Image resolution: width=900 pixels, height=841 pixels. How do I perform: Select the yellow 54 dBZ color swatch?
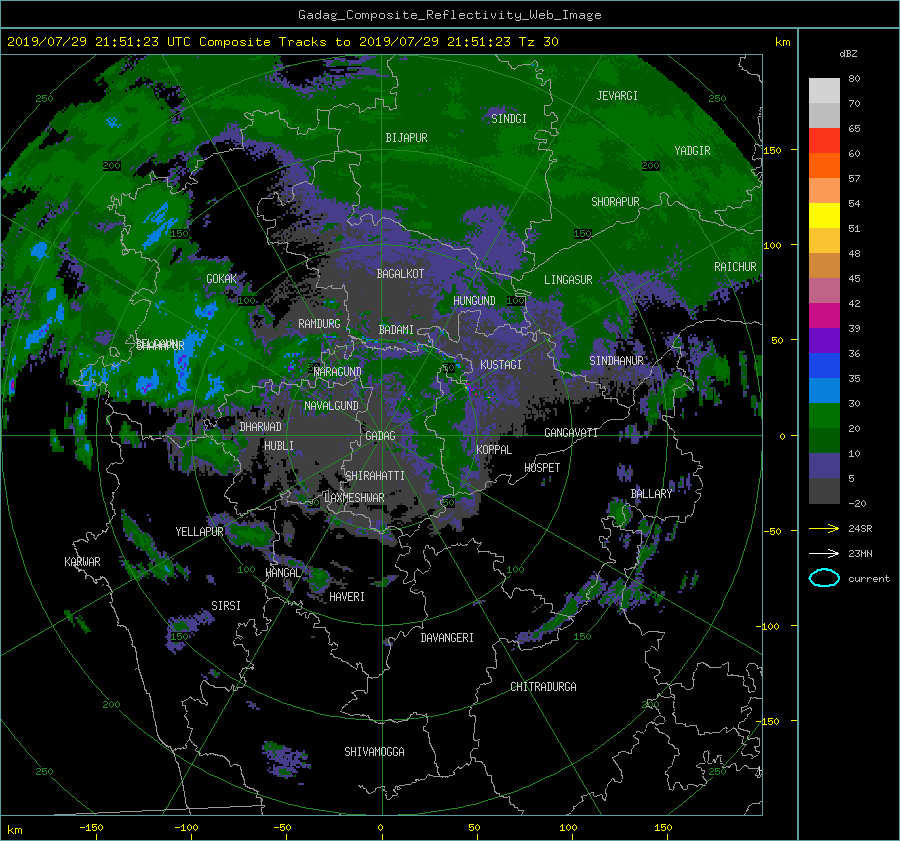[824, 215]
